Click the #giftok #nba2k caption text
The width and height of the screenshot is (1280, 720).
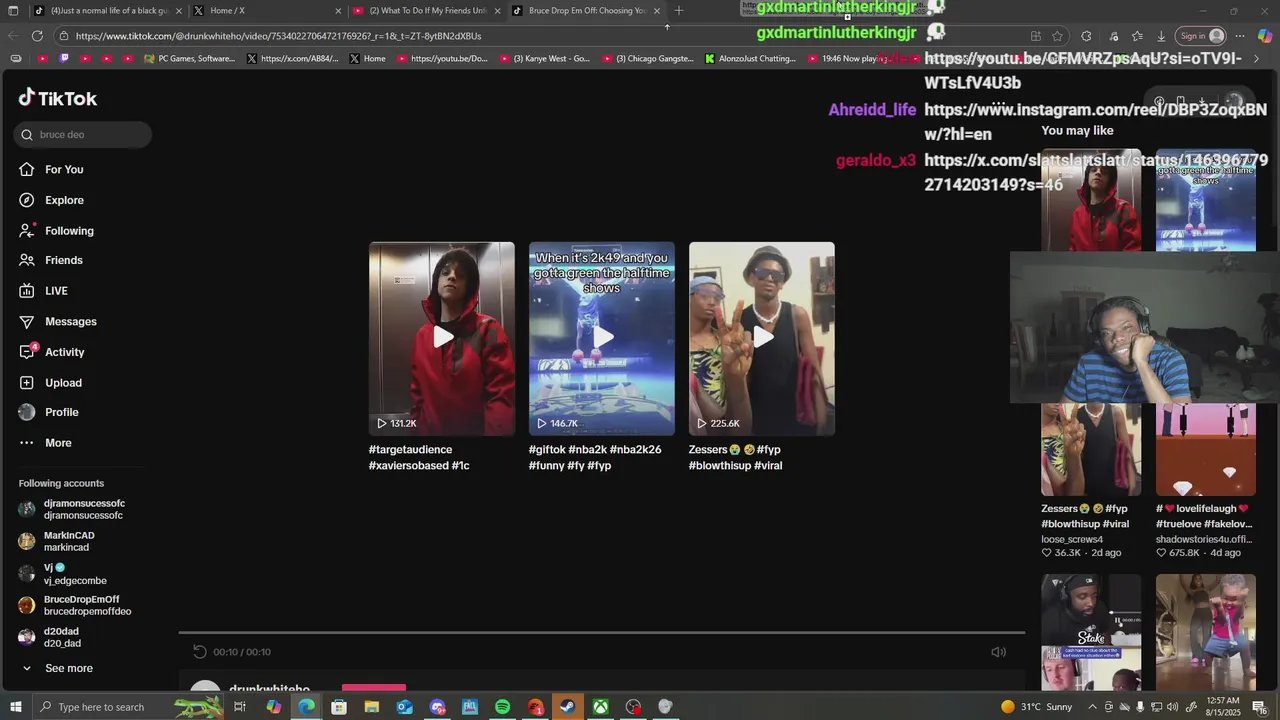(x=595, y=457)
